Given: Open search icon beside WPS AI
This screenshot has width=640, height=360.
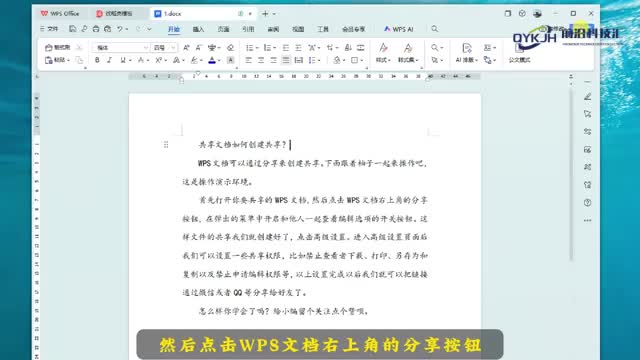Looking at the screenshot, I should 435,29.
